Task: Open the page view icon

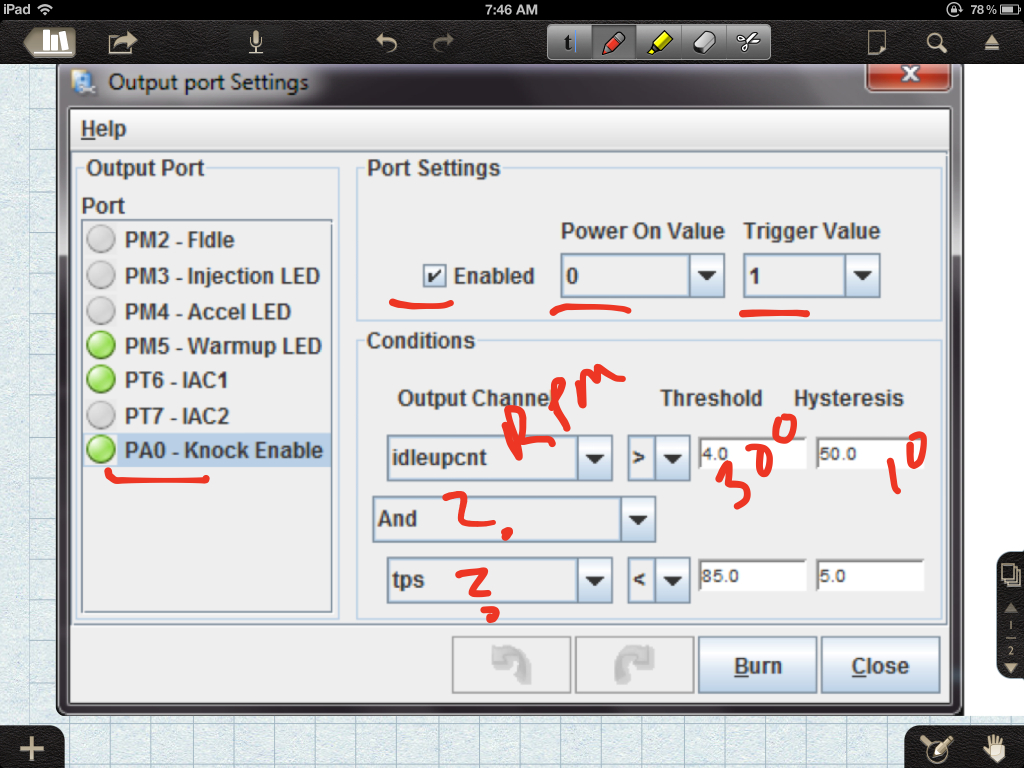Action: (x=876, y=42)
